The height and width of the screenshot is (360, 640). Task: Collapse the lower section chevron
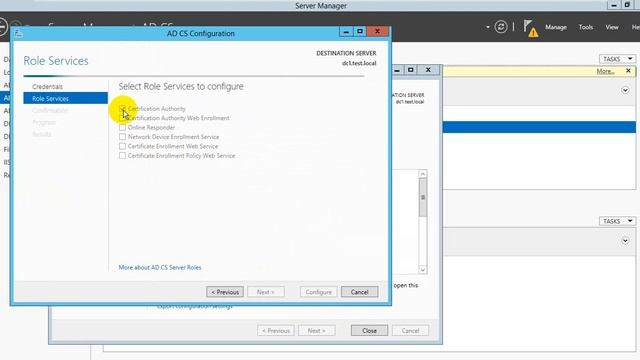click(625, 241)
